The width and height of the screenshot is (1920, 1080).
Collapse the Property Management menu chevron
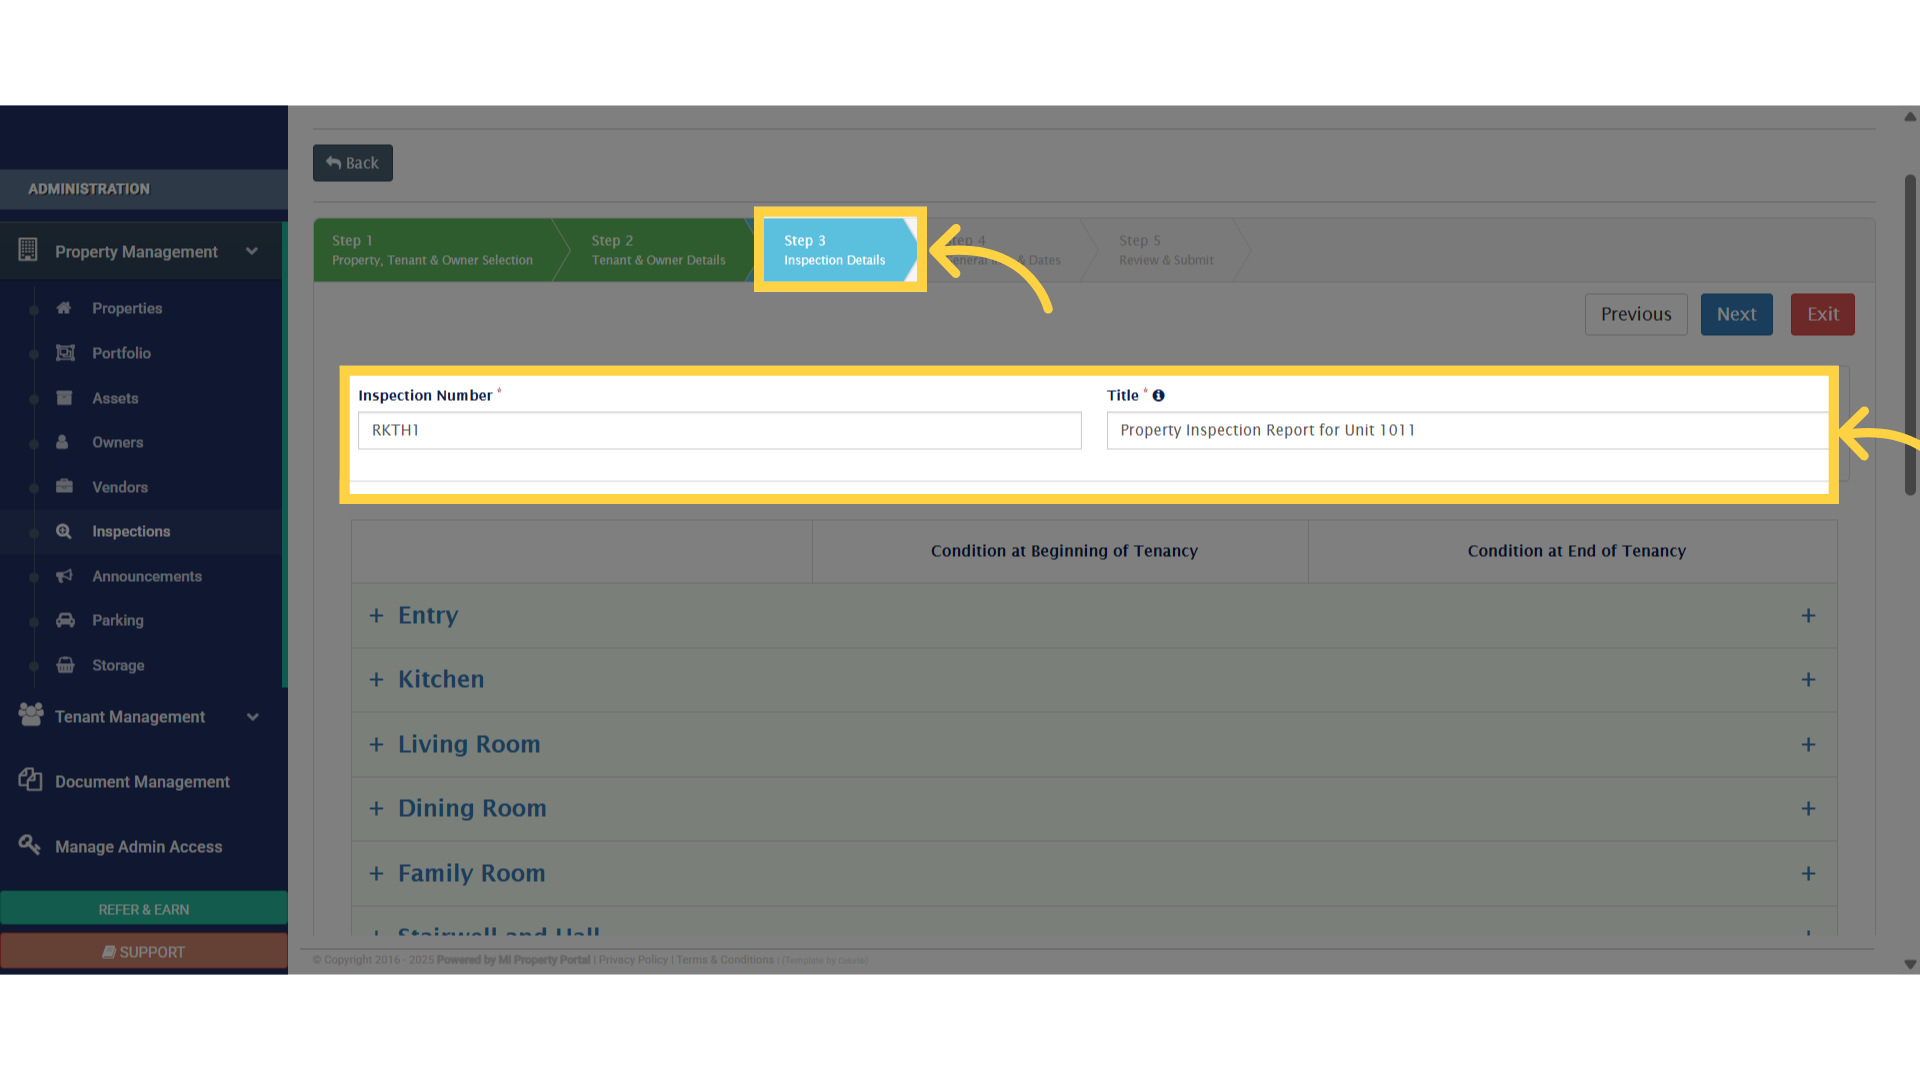coord(252,251)
